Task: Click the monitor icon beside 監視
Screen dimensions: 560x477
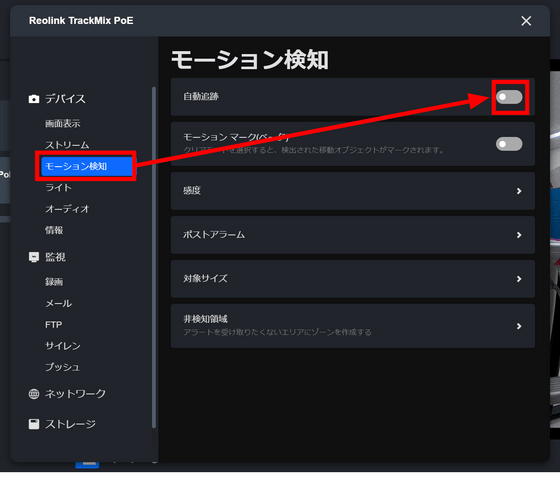Action: click(x=34, y=257)
